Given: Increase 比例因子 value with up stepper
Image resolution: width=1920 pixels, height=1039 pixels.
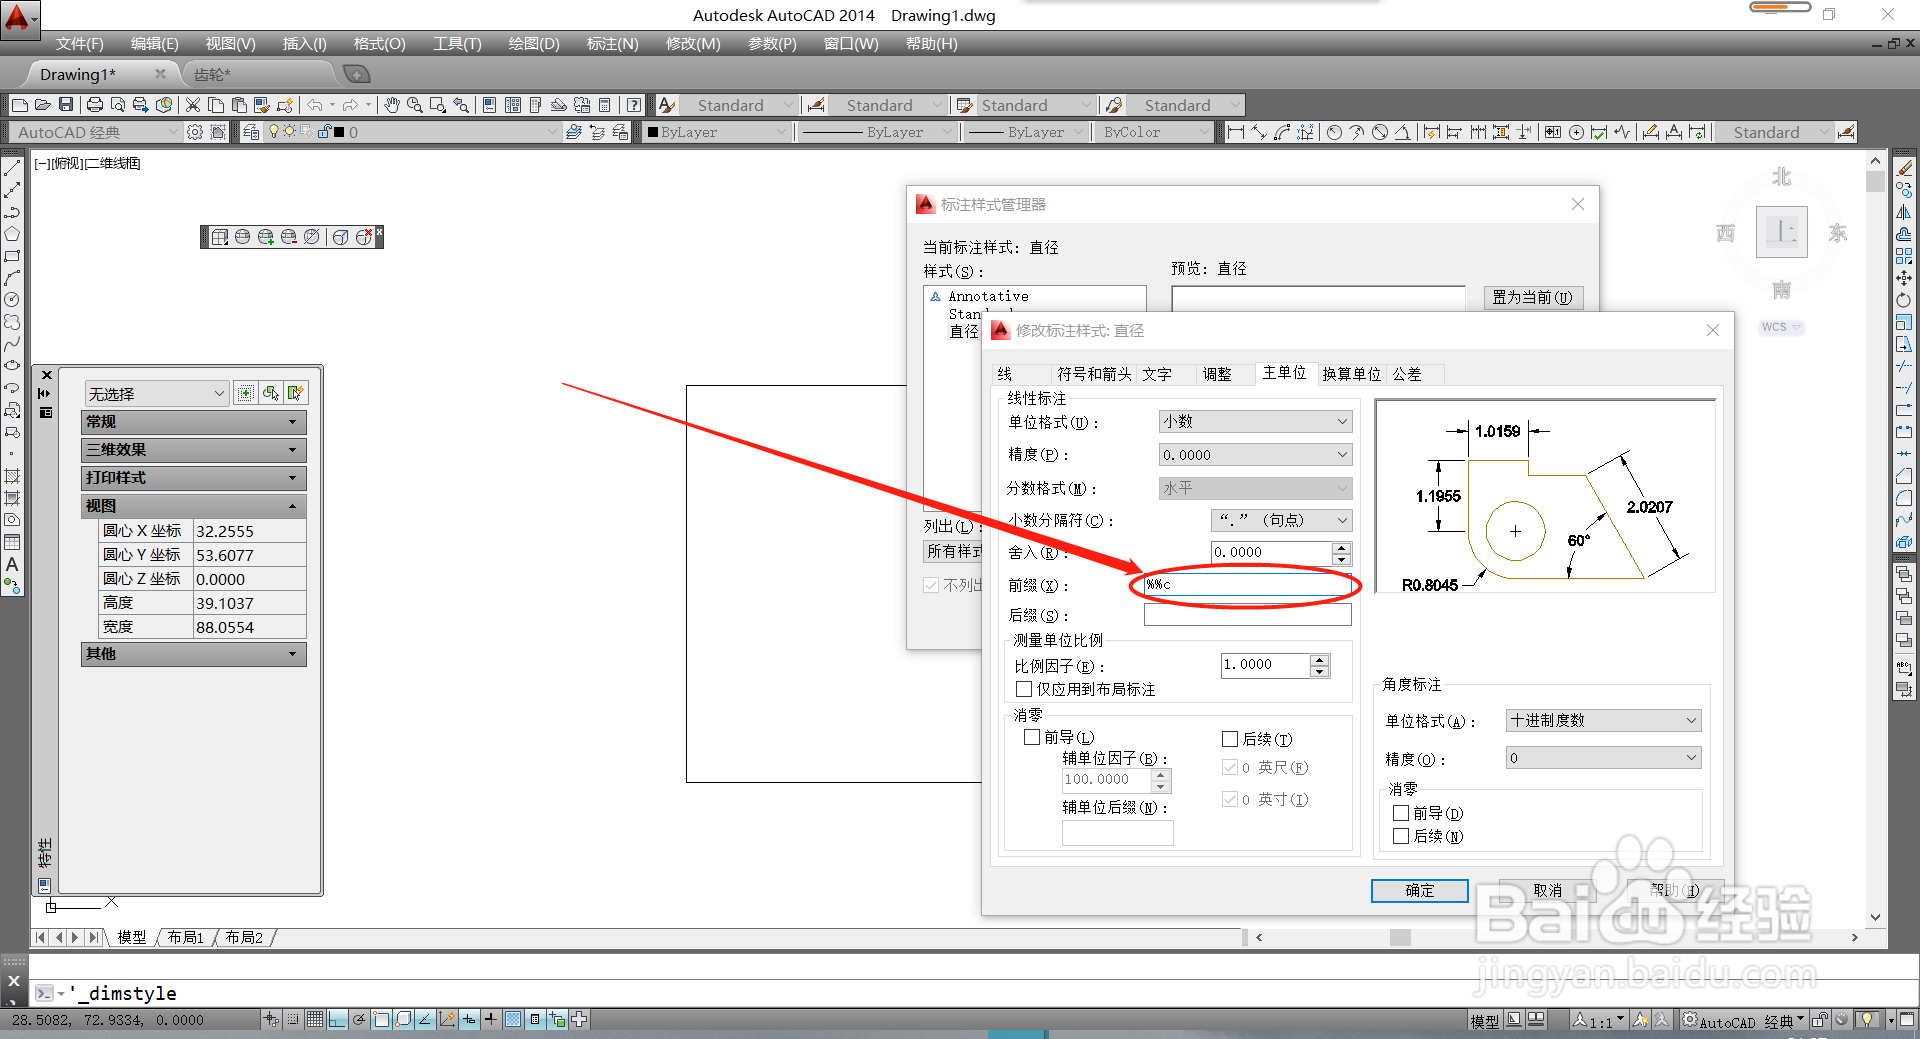Looking at the screenshot, I should tap(1320, 660).
